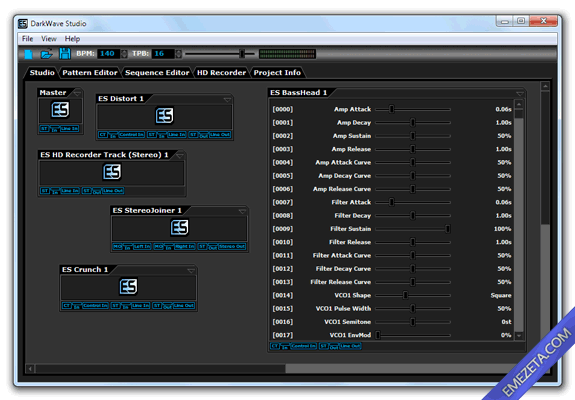575x400 pixels.
Task: Open the Help menu
Action: [x=72, y=39]
